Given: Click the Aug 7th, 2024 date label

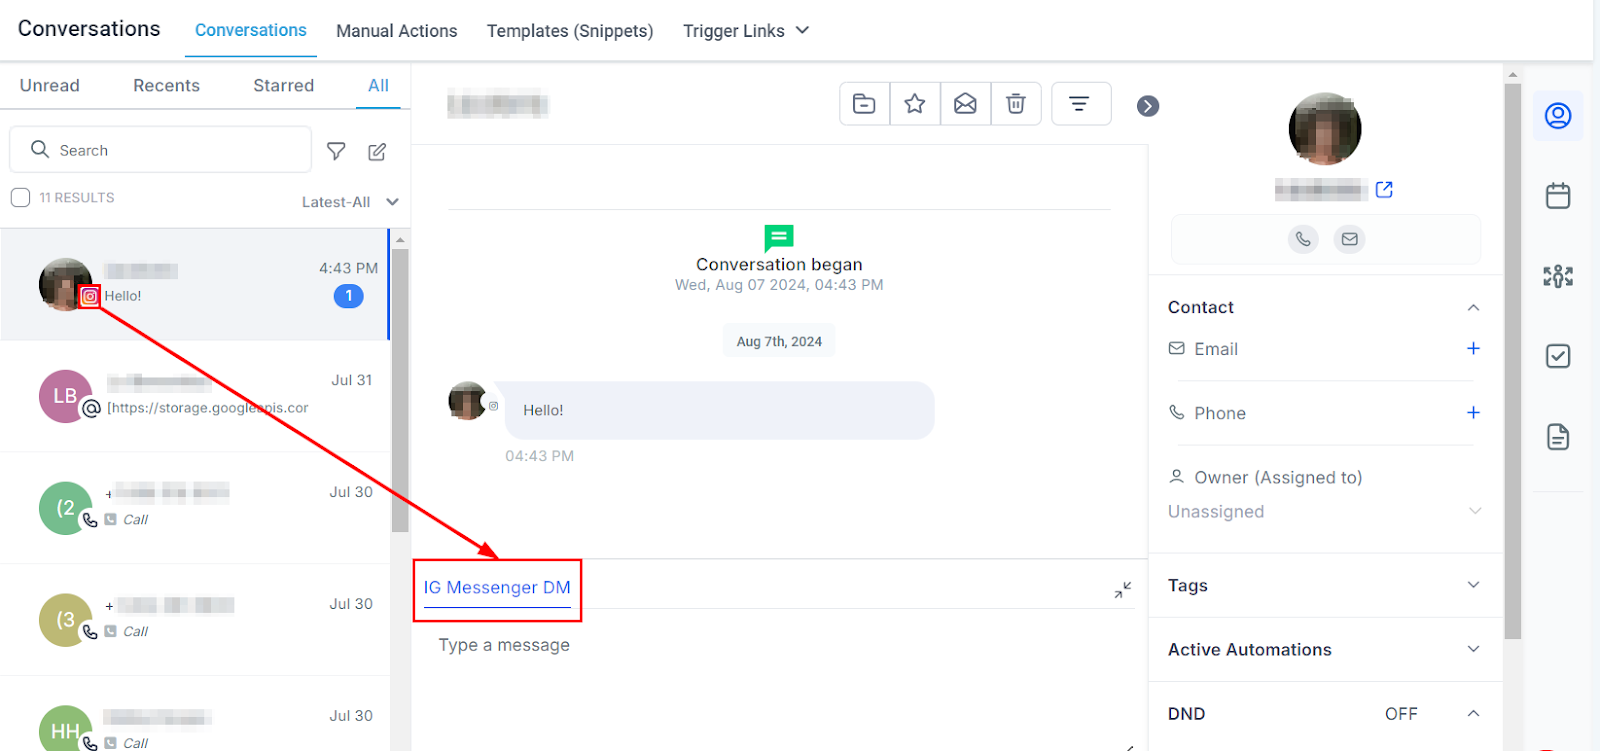Looking at the screenshot, I should tap(779, 341).
